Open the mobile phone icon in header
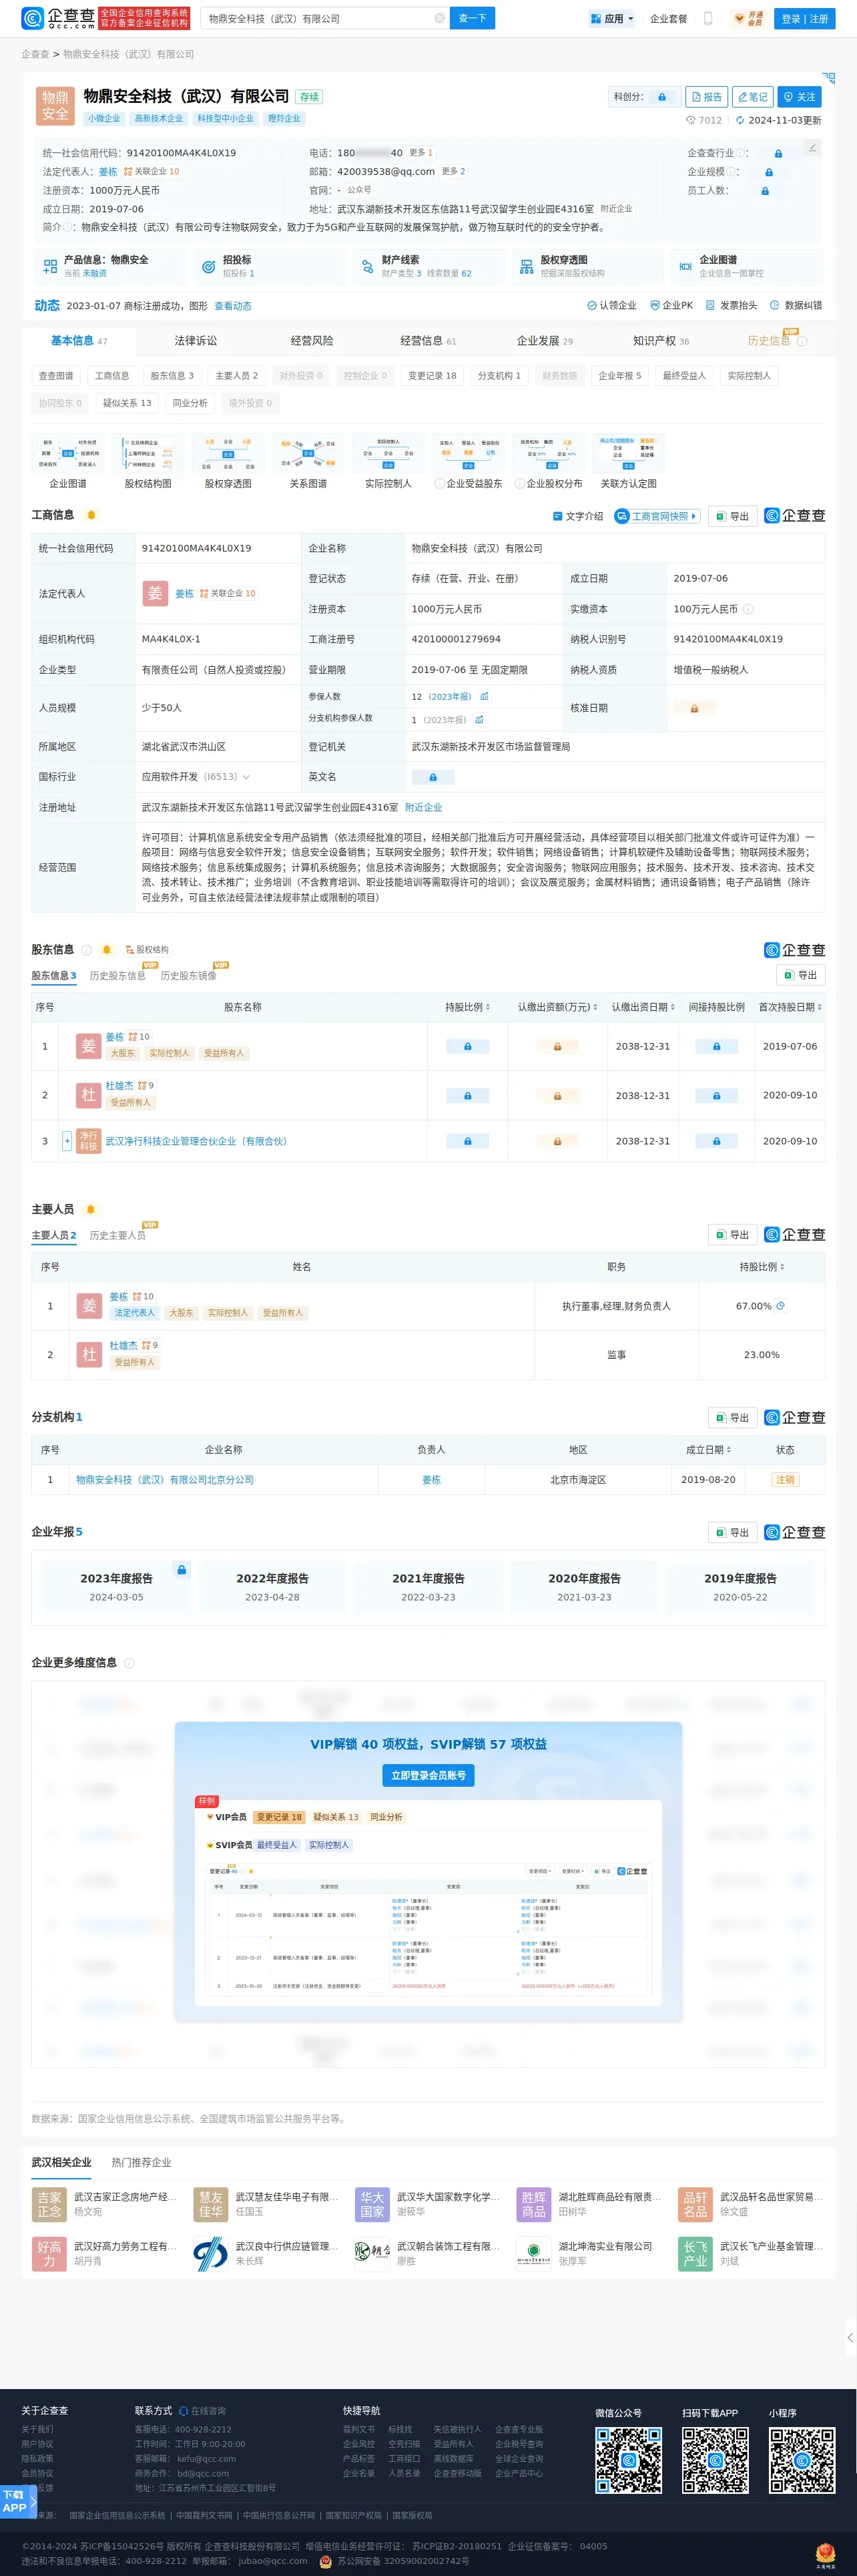Screen dimensions: 857x2576 point(708,18)
